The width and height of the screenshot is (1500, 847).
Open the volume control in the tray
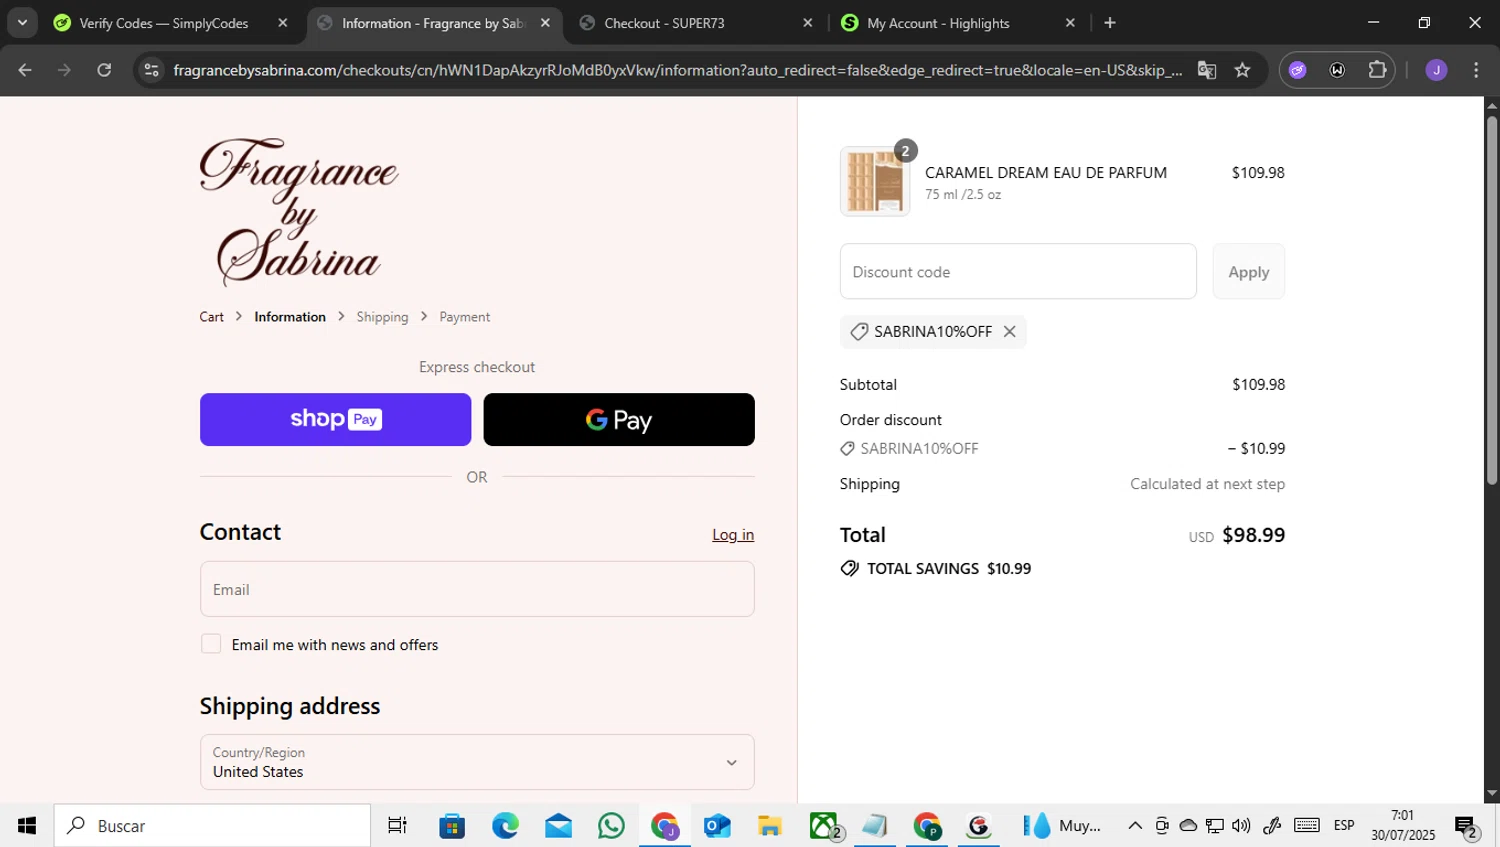(1241, 825)
